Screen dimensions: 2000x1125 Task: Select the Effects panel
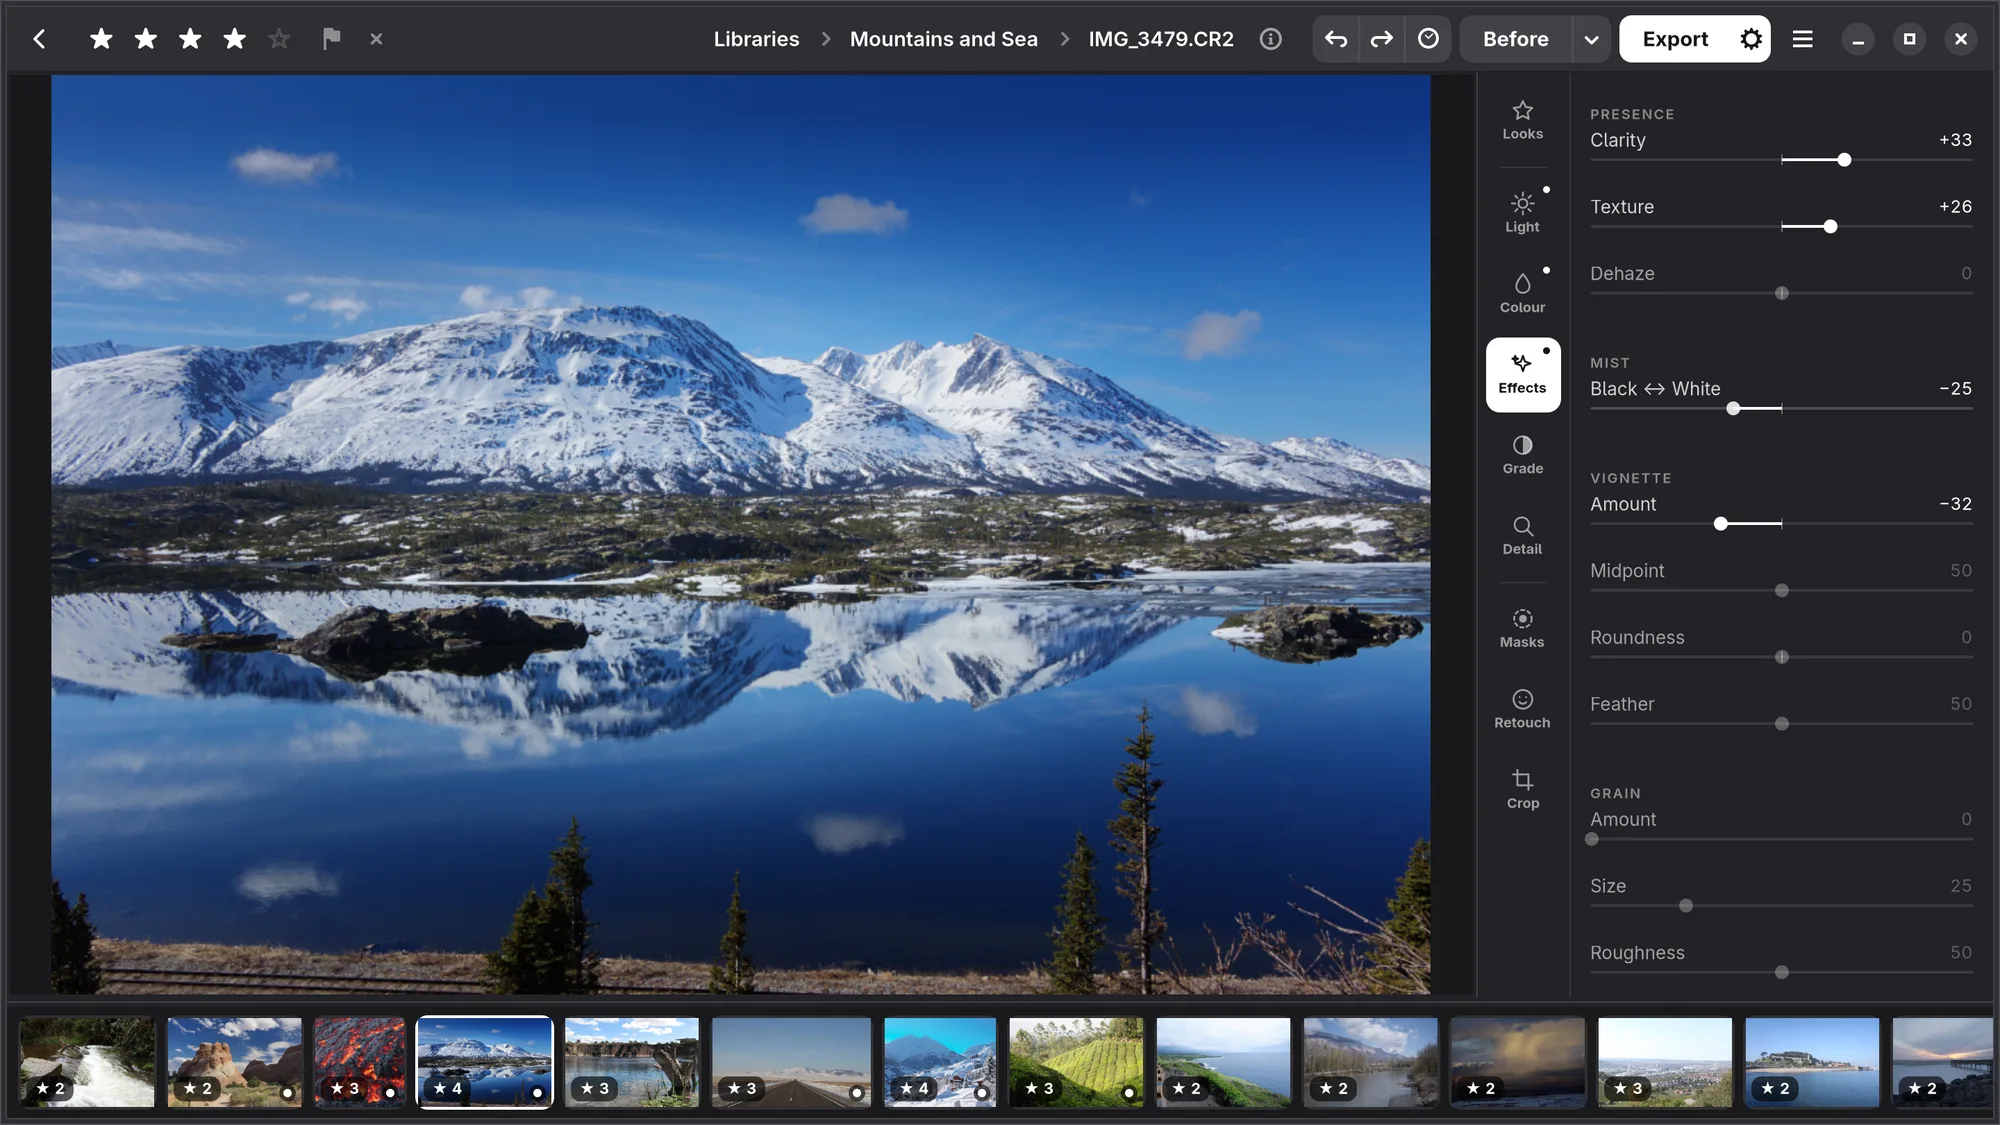point(1522,374)
